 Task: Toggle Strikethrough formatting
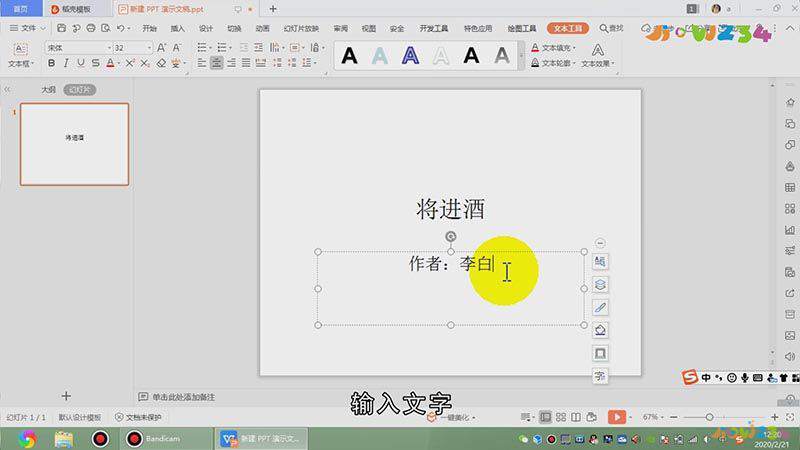pos(95,63)
